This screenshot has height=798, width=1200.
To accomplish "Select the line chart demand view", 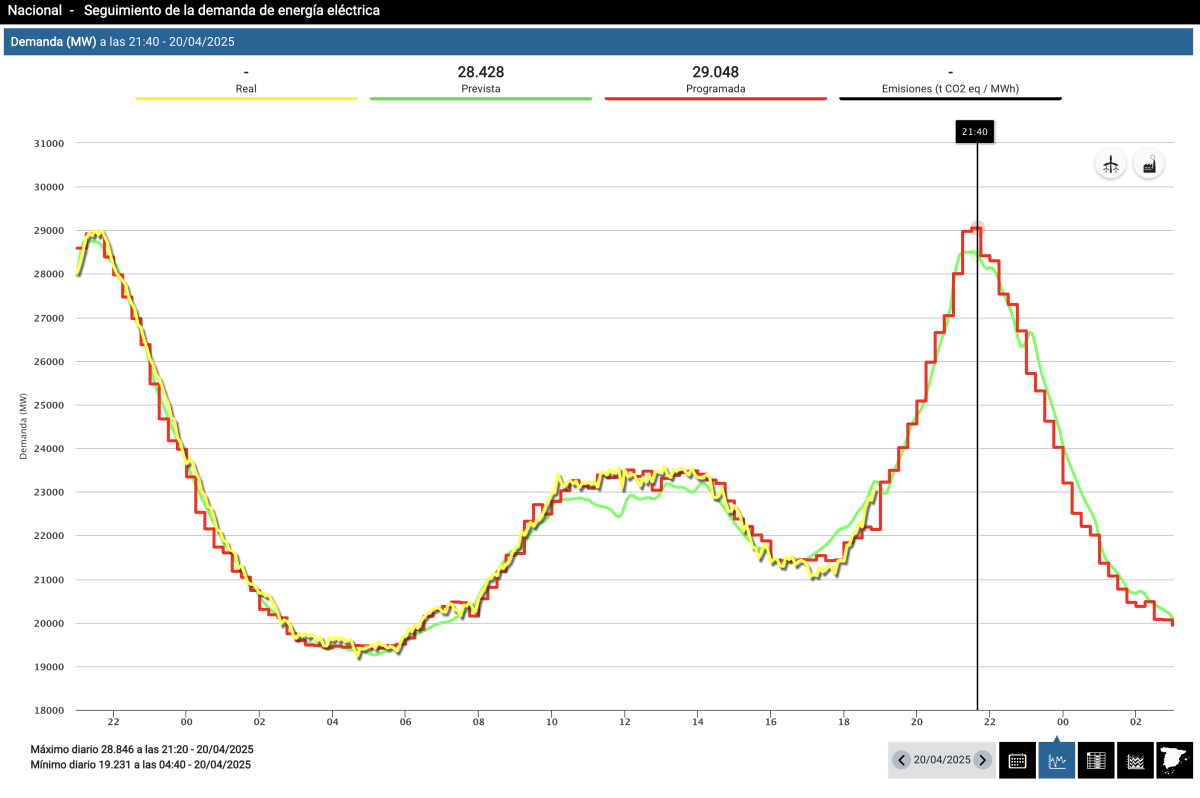I will point(1056,760).
